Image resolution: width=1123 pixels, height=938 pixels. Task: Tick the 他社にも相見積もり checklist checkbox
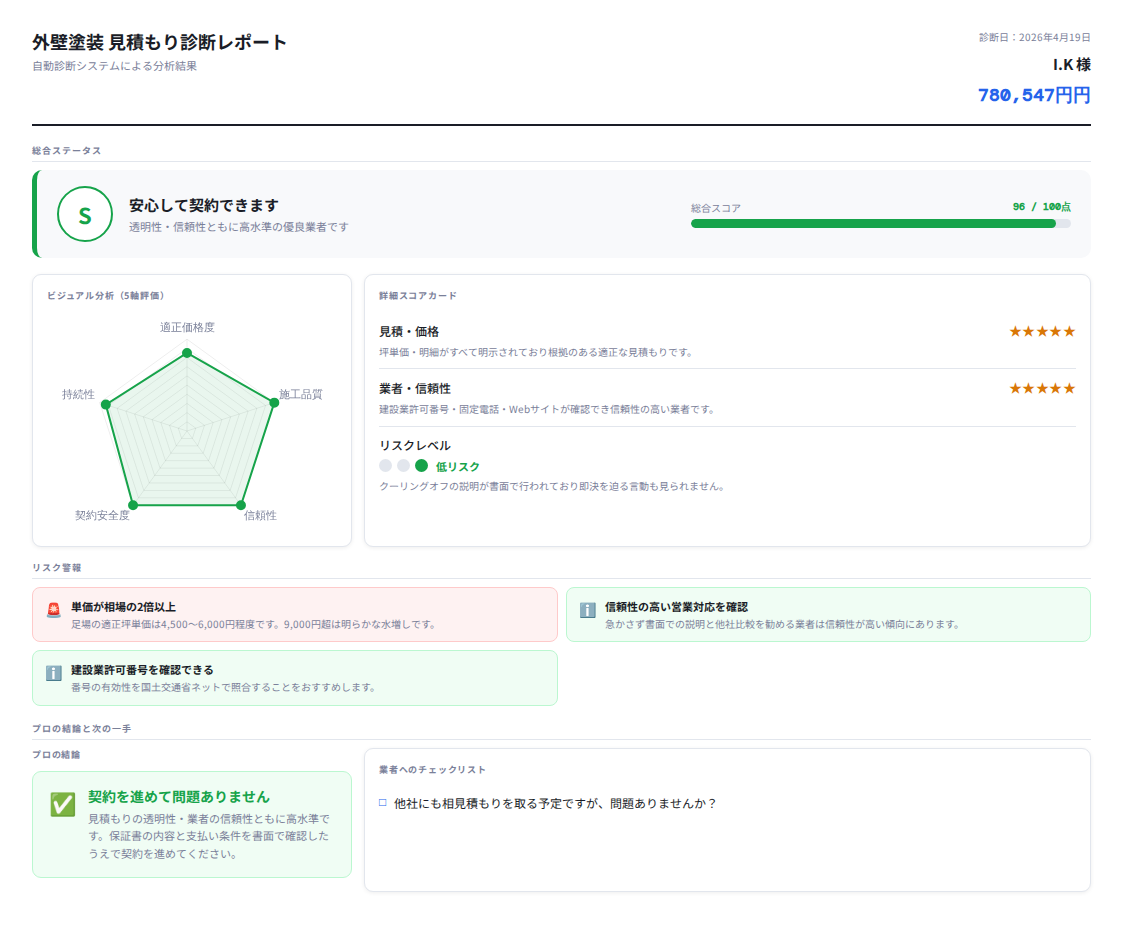382,803
